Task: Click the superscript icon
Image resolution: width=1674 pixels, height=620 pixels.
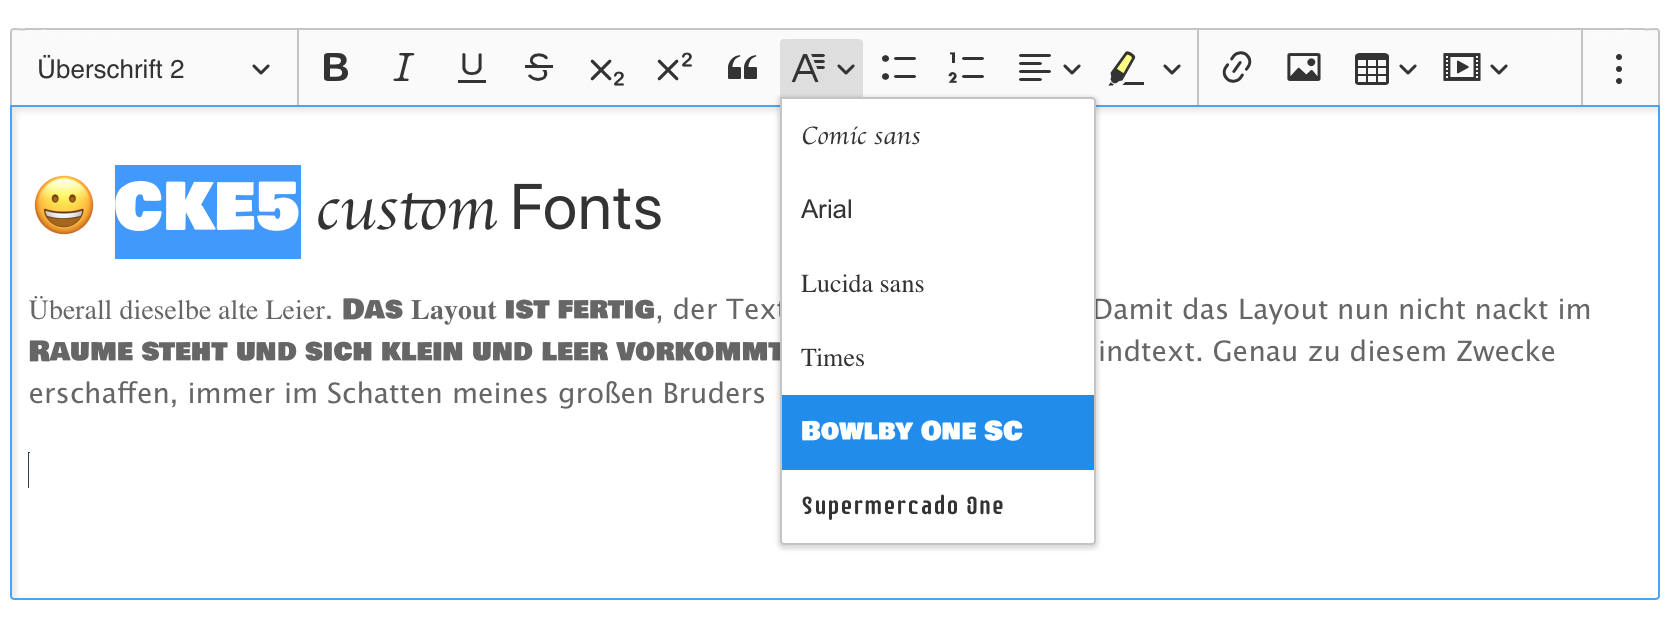Action: pos(674,69)
